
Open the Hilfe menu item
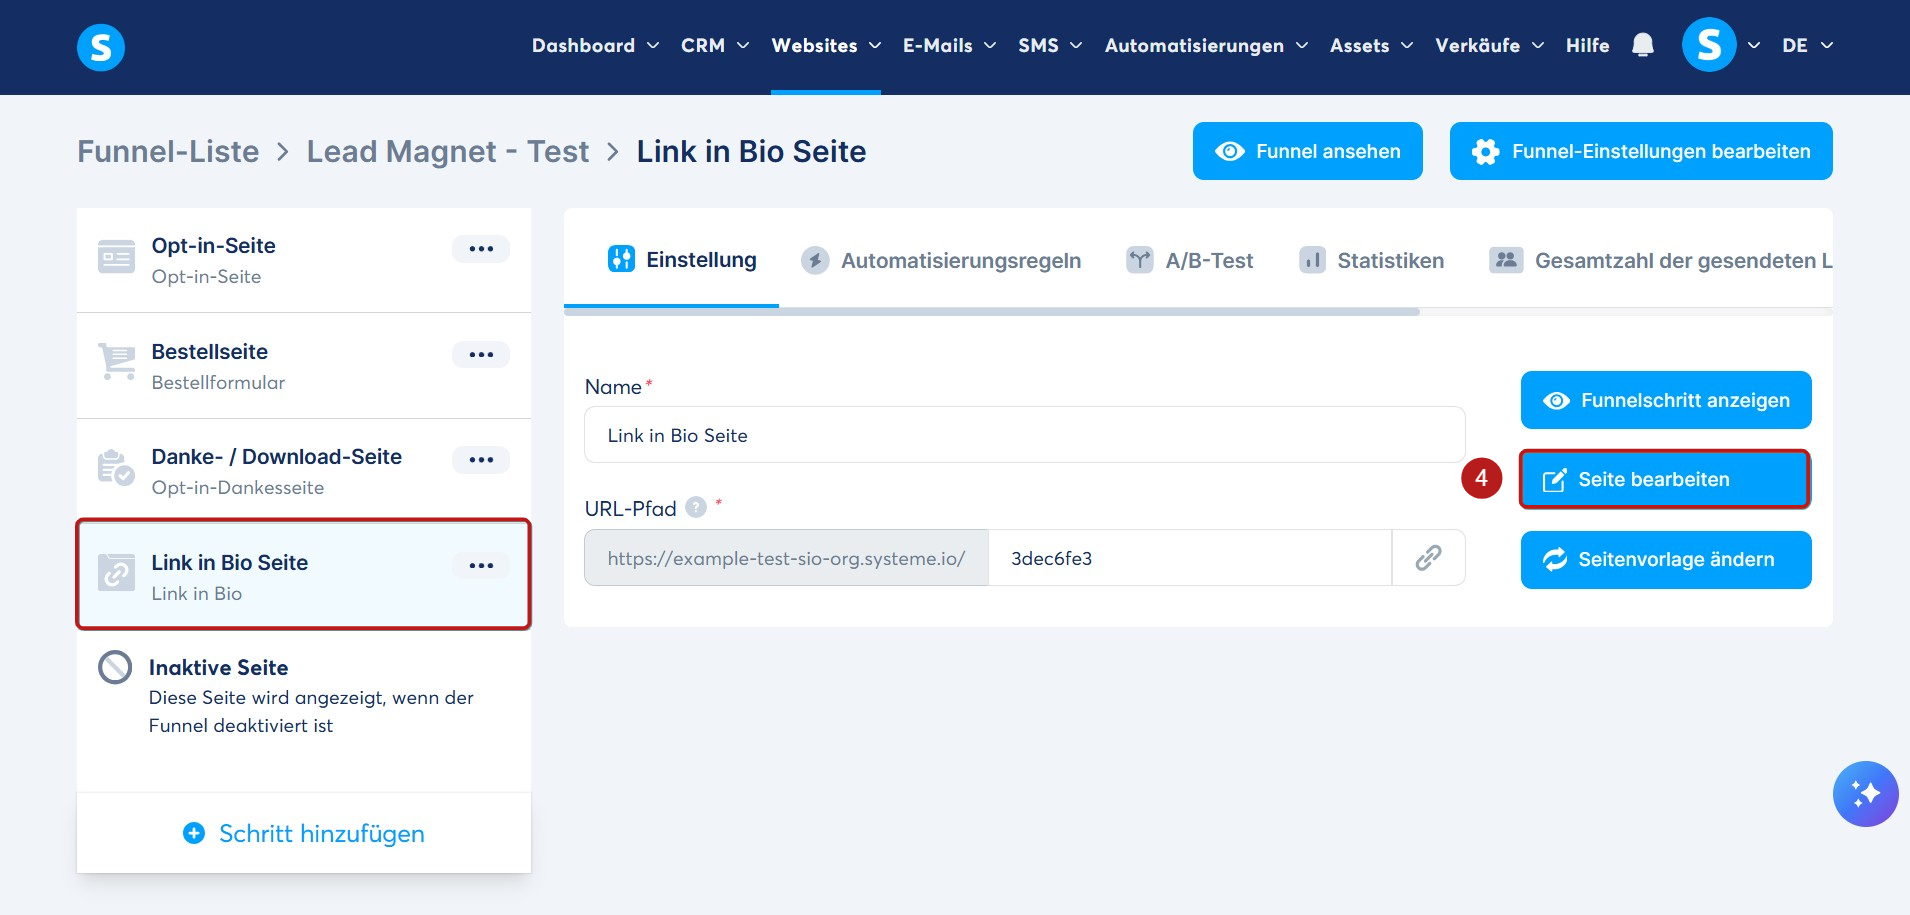[1587, 45]
